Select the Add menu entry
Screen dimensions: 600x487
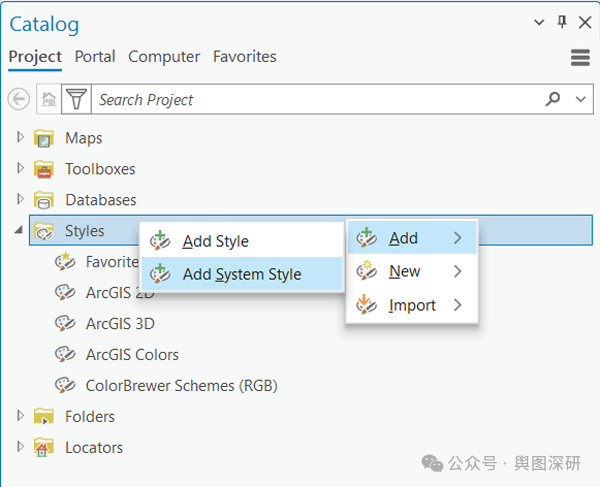[x=412, y=238]
